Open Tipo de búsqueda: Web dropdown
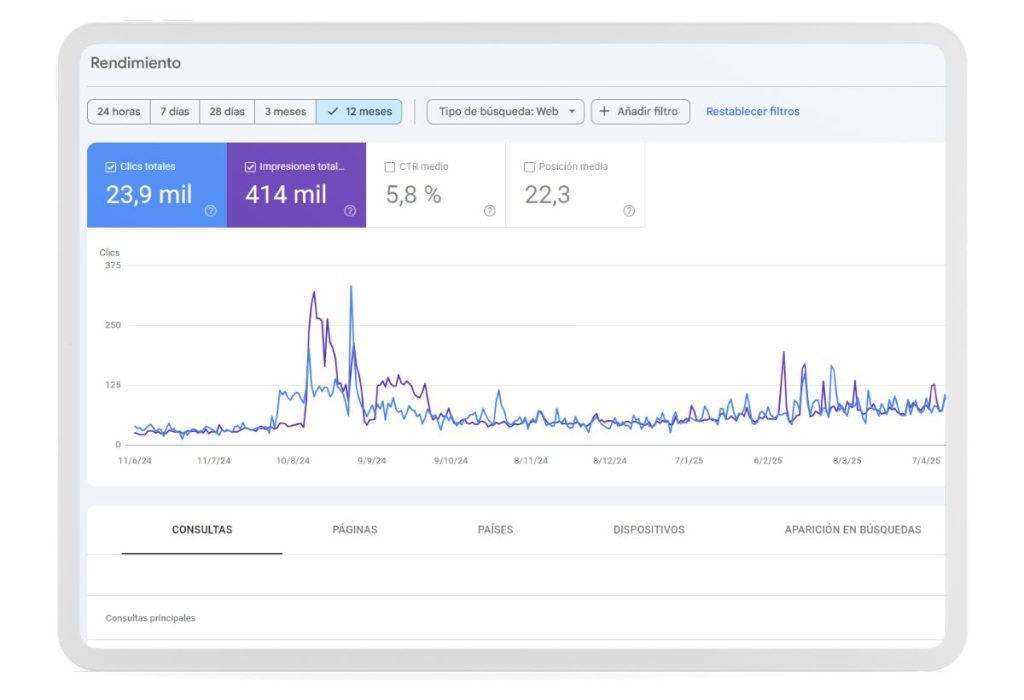Screen dimensions: 1024x700 [x=505, y=112]
